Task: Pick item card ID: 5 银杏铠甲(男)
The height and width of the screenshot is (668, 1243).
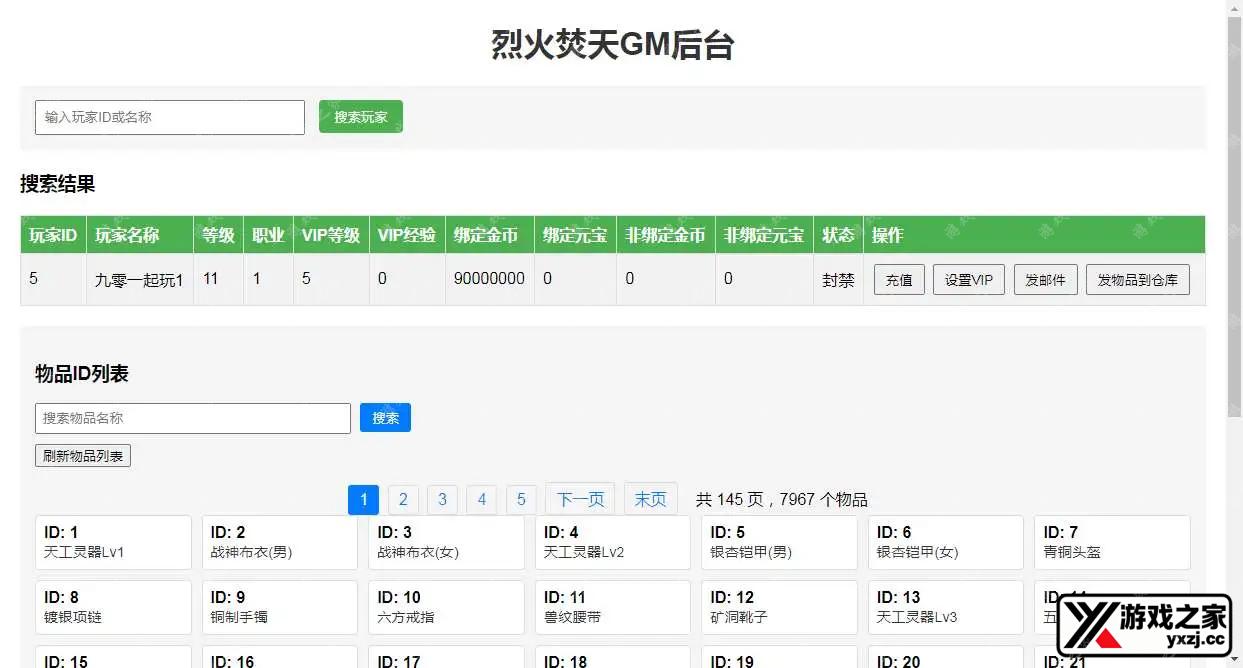Action: (779, 542)
